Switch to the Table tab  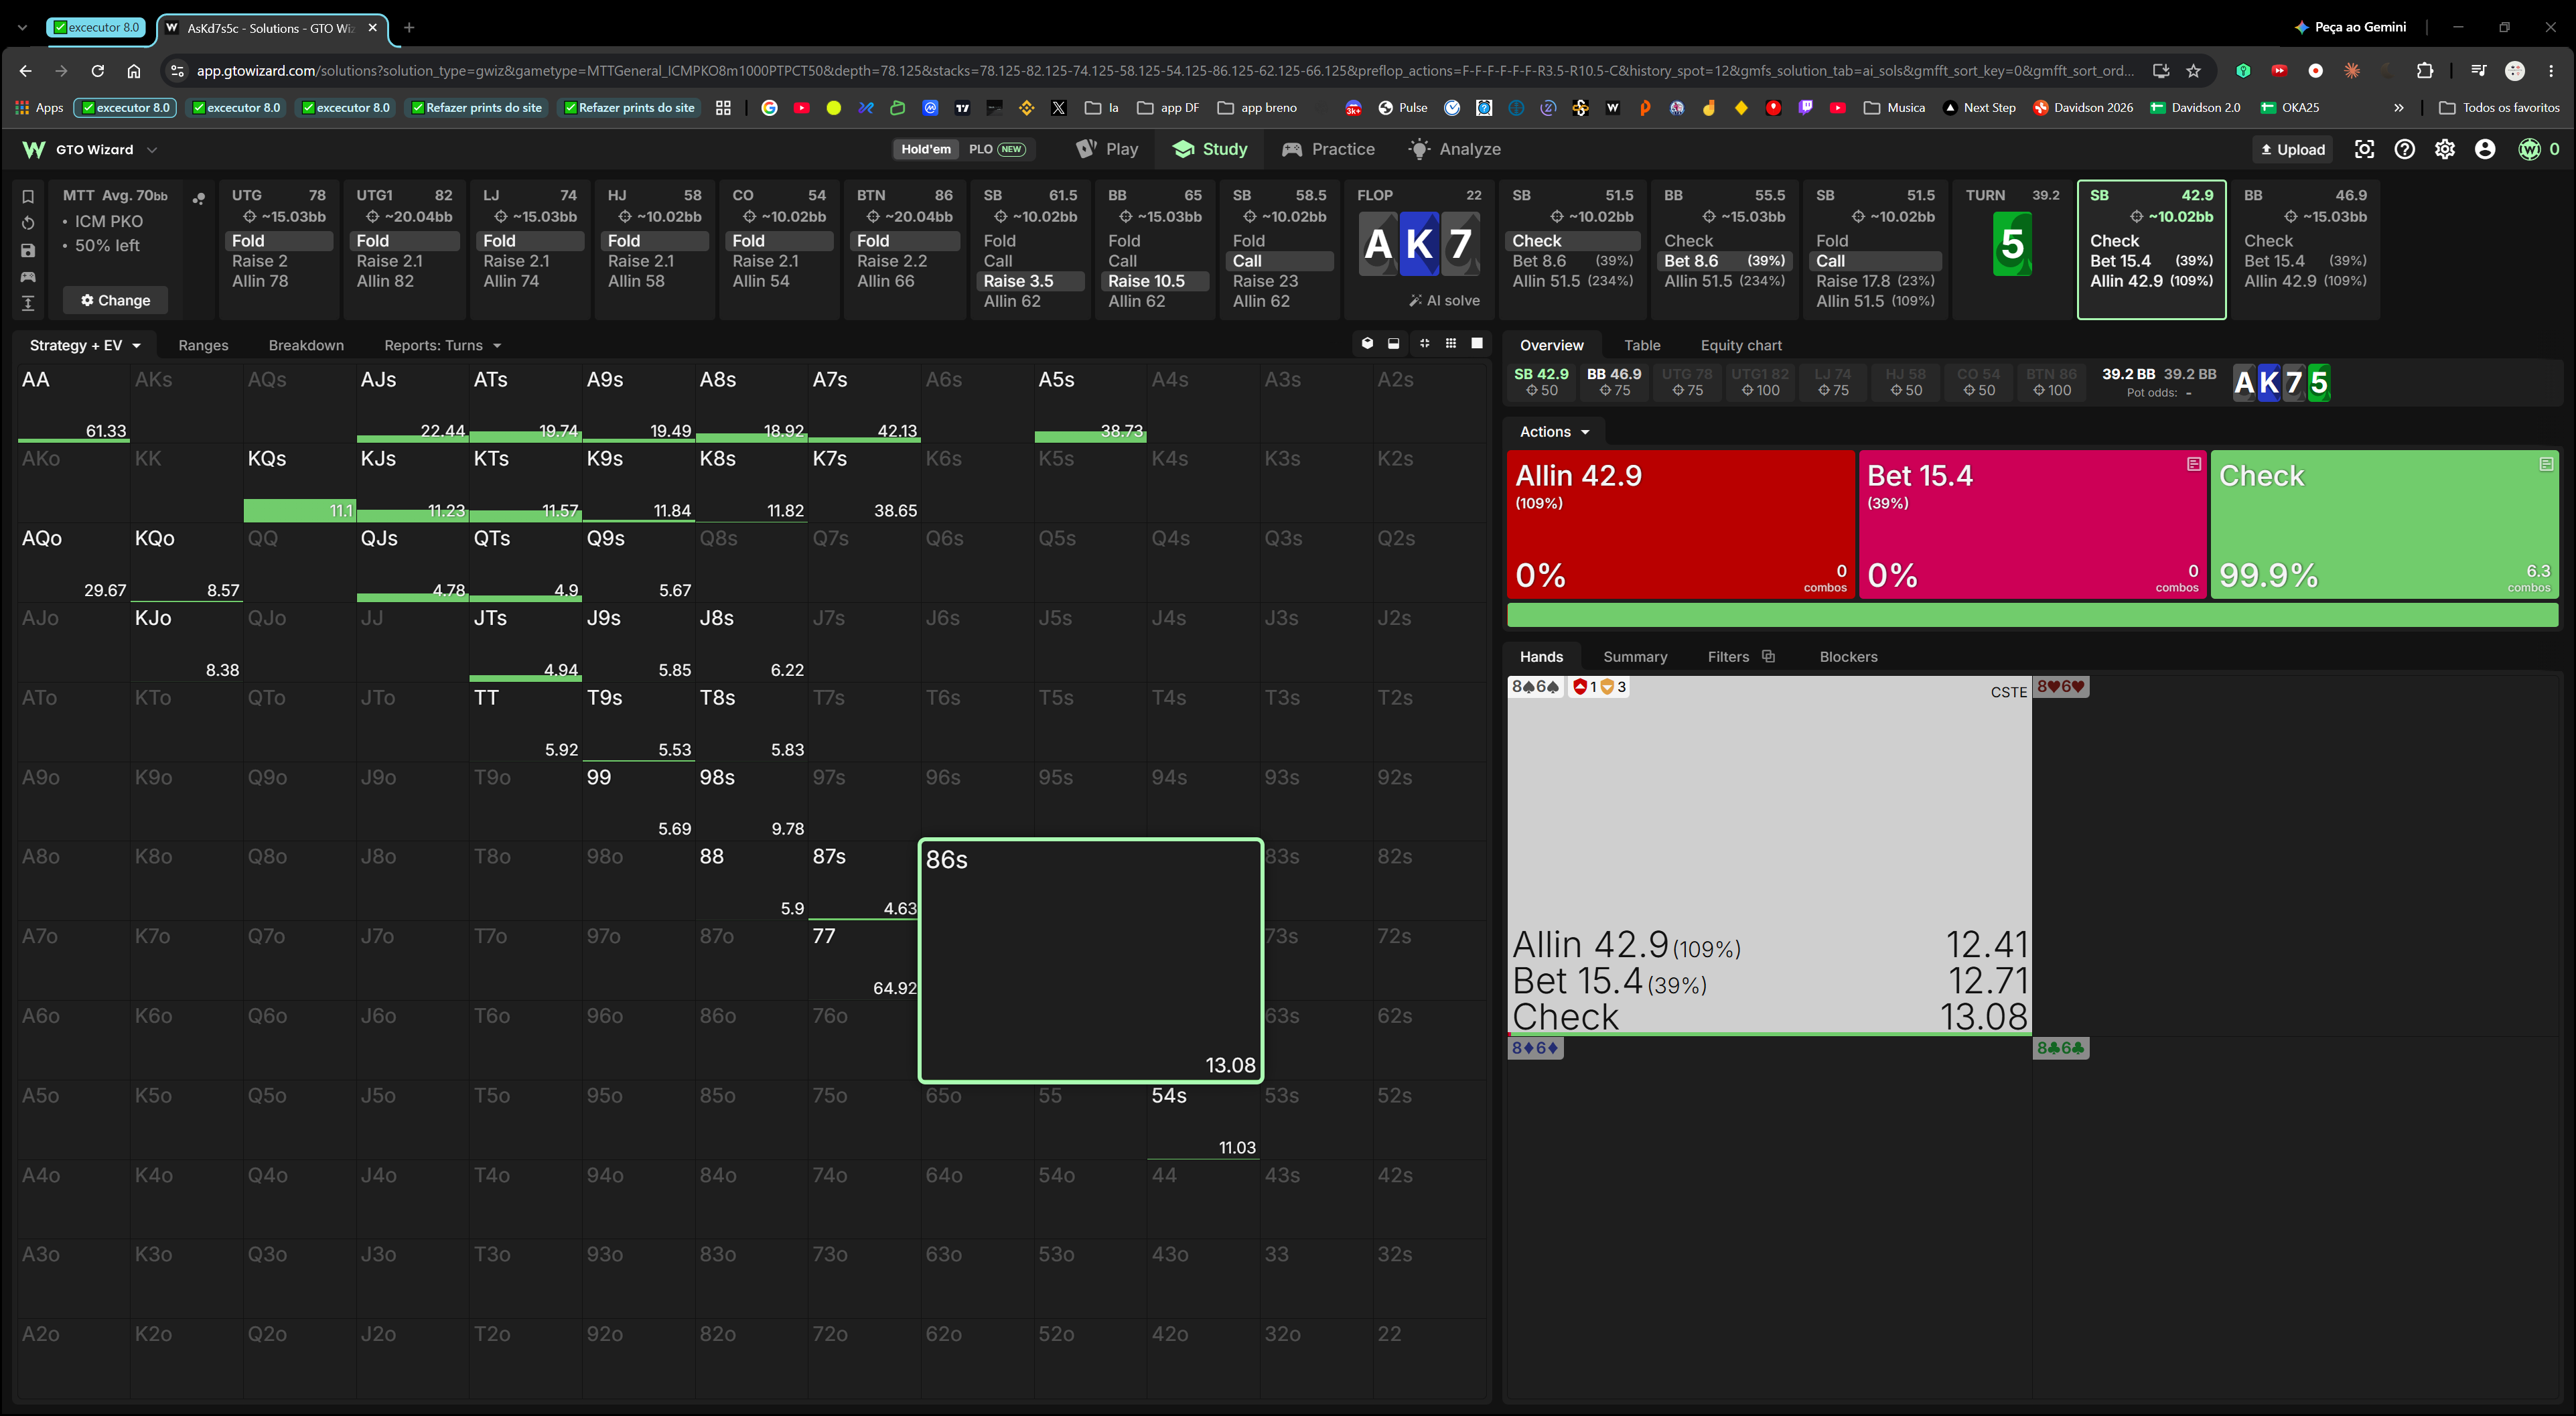tap(1642, 345)
